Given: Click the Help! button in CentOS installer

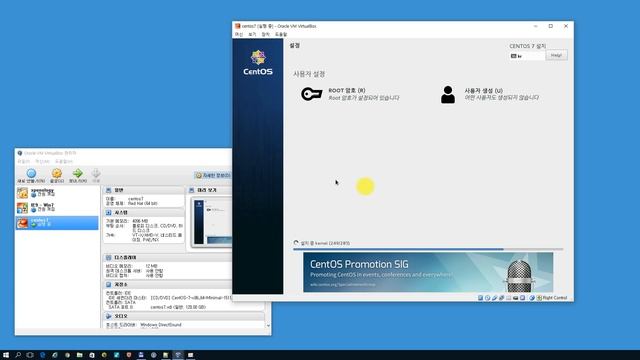Looking at the screenshot, I should point(556,55).
